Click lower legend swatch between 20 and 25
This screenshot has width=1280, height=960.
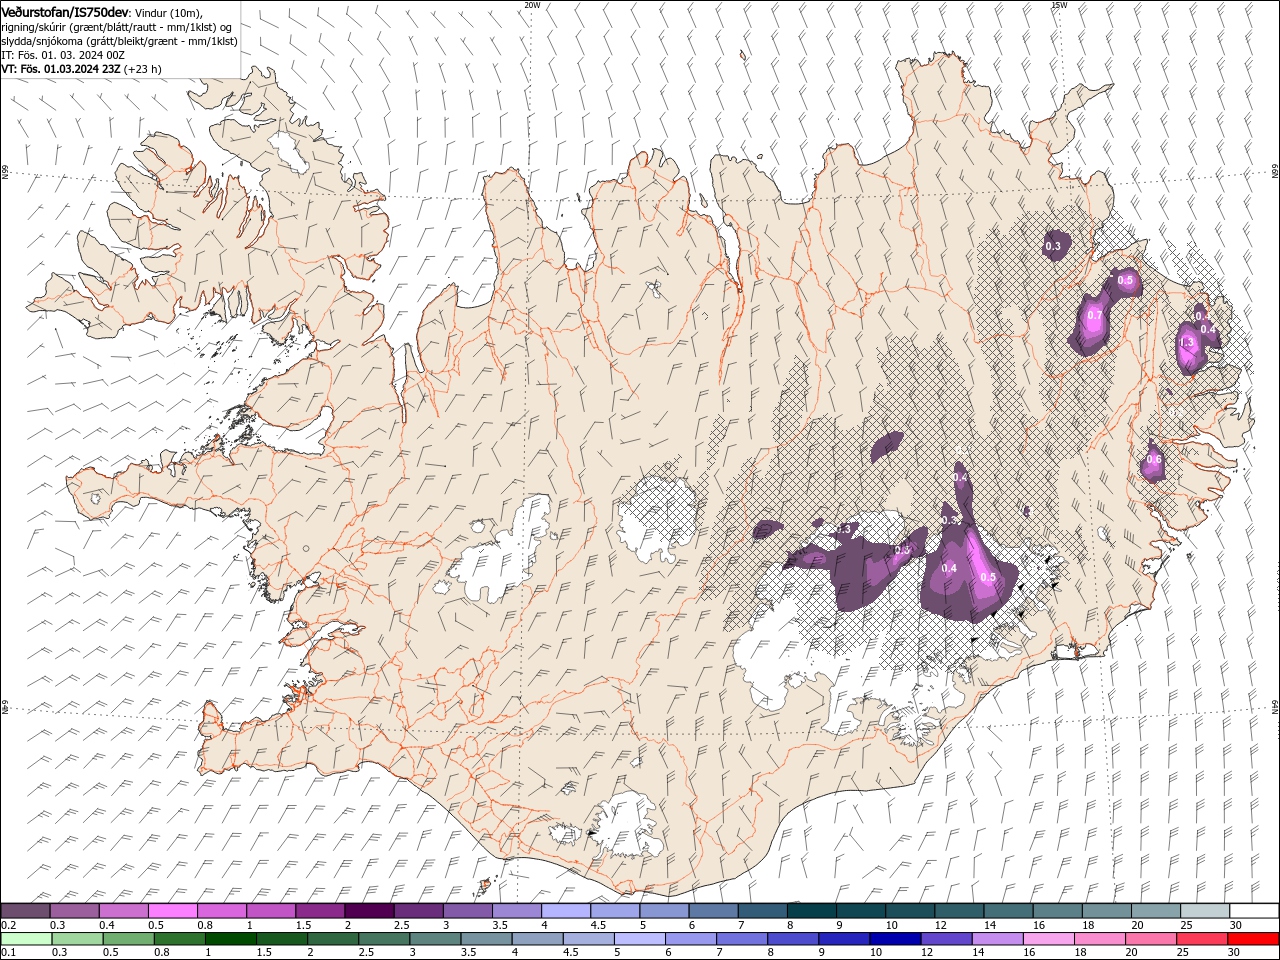[x=1151, y=939]
